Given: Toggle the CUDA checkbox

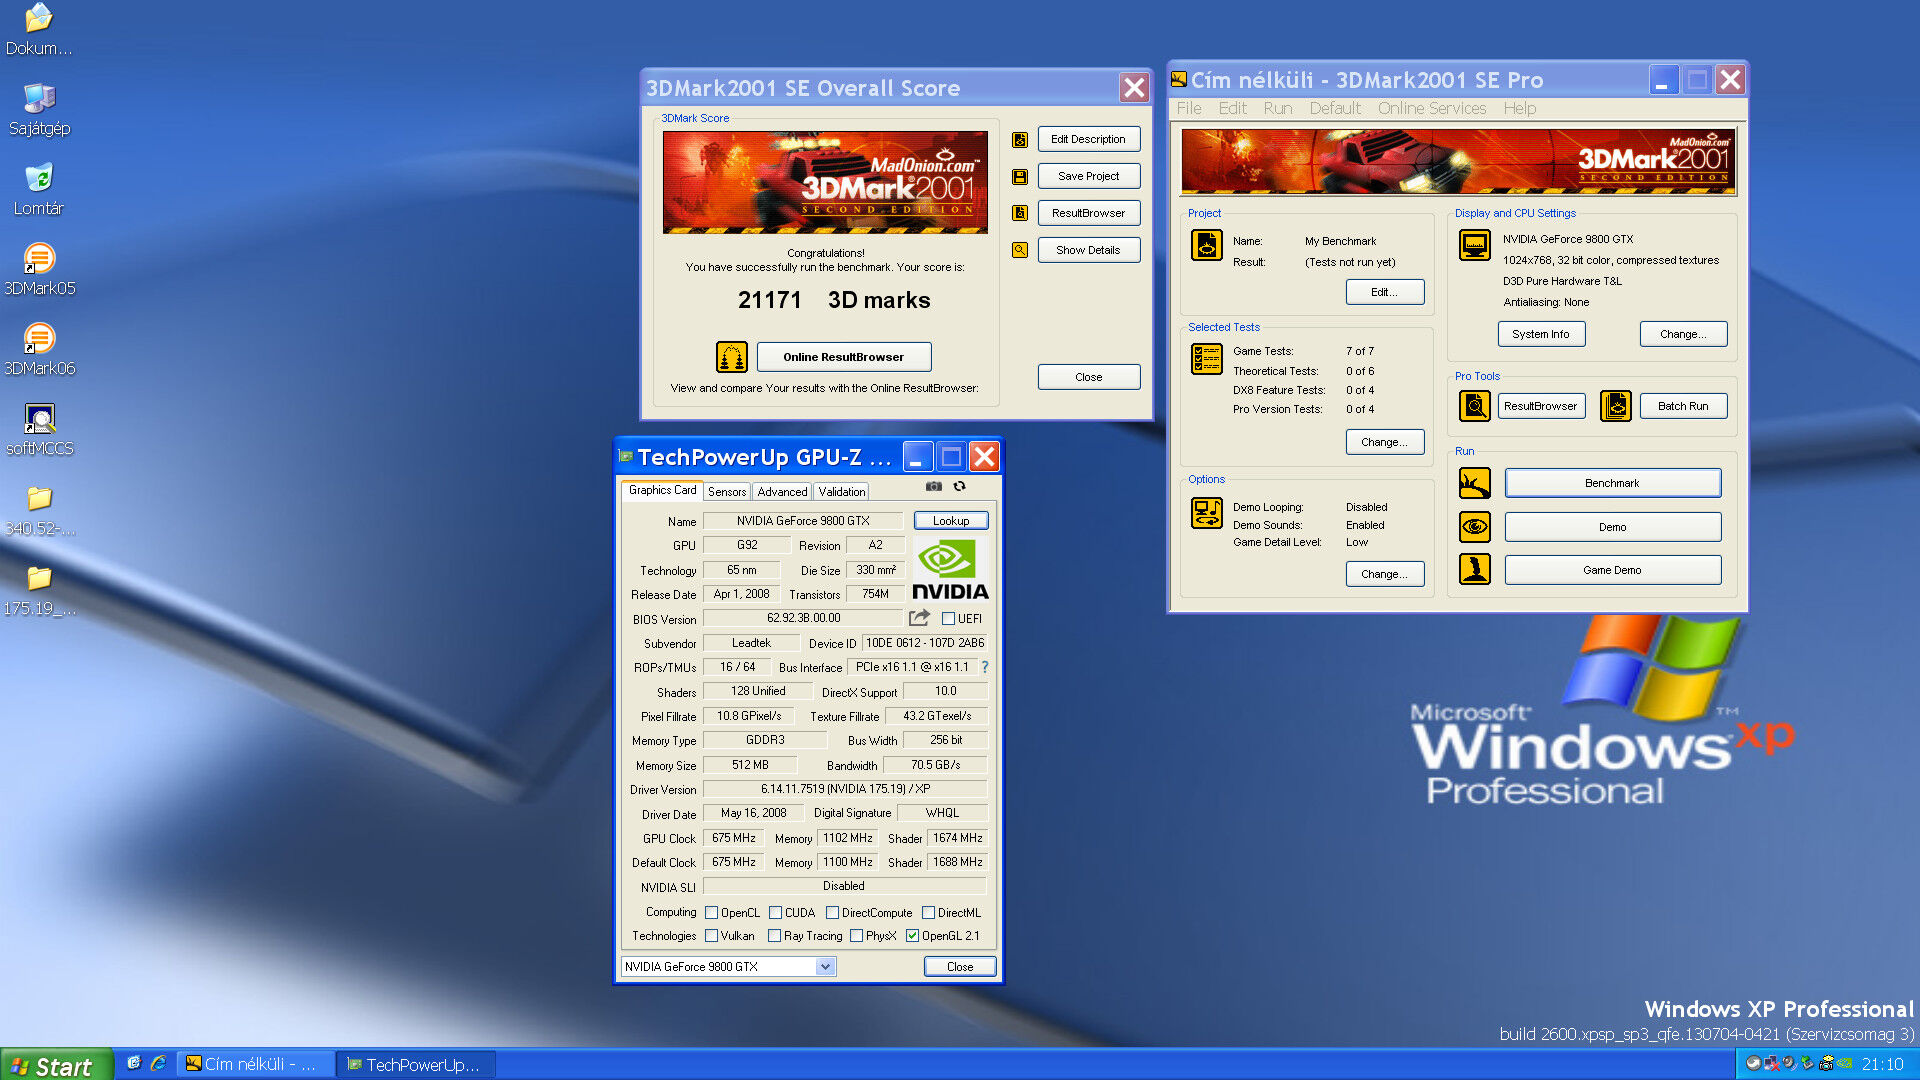Looking at the screenshot, I should [776, 913].
